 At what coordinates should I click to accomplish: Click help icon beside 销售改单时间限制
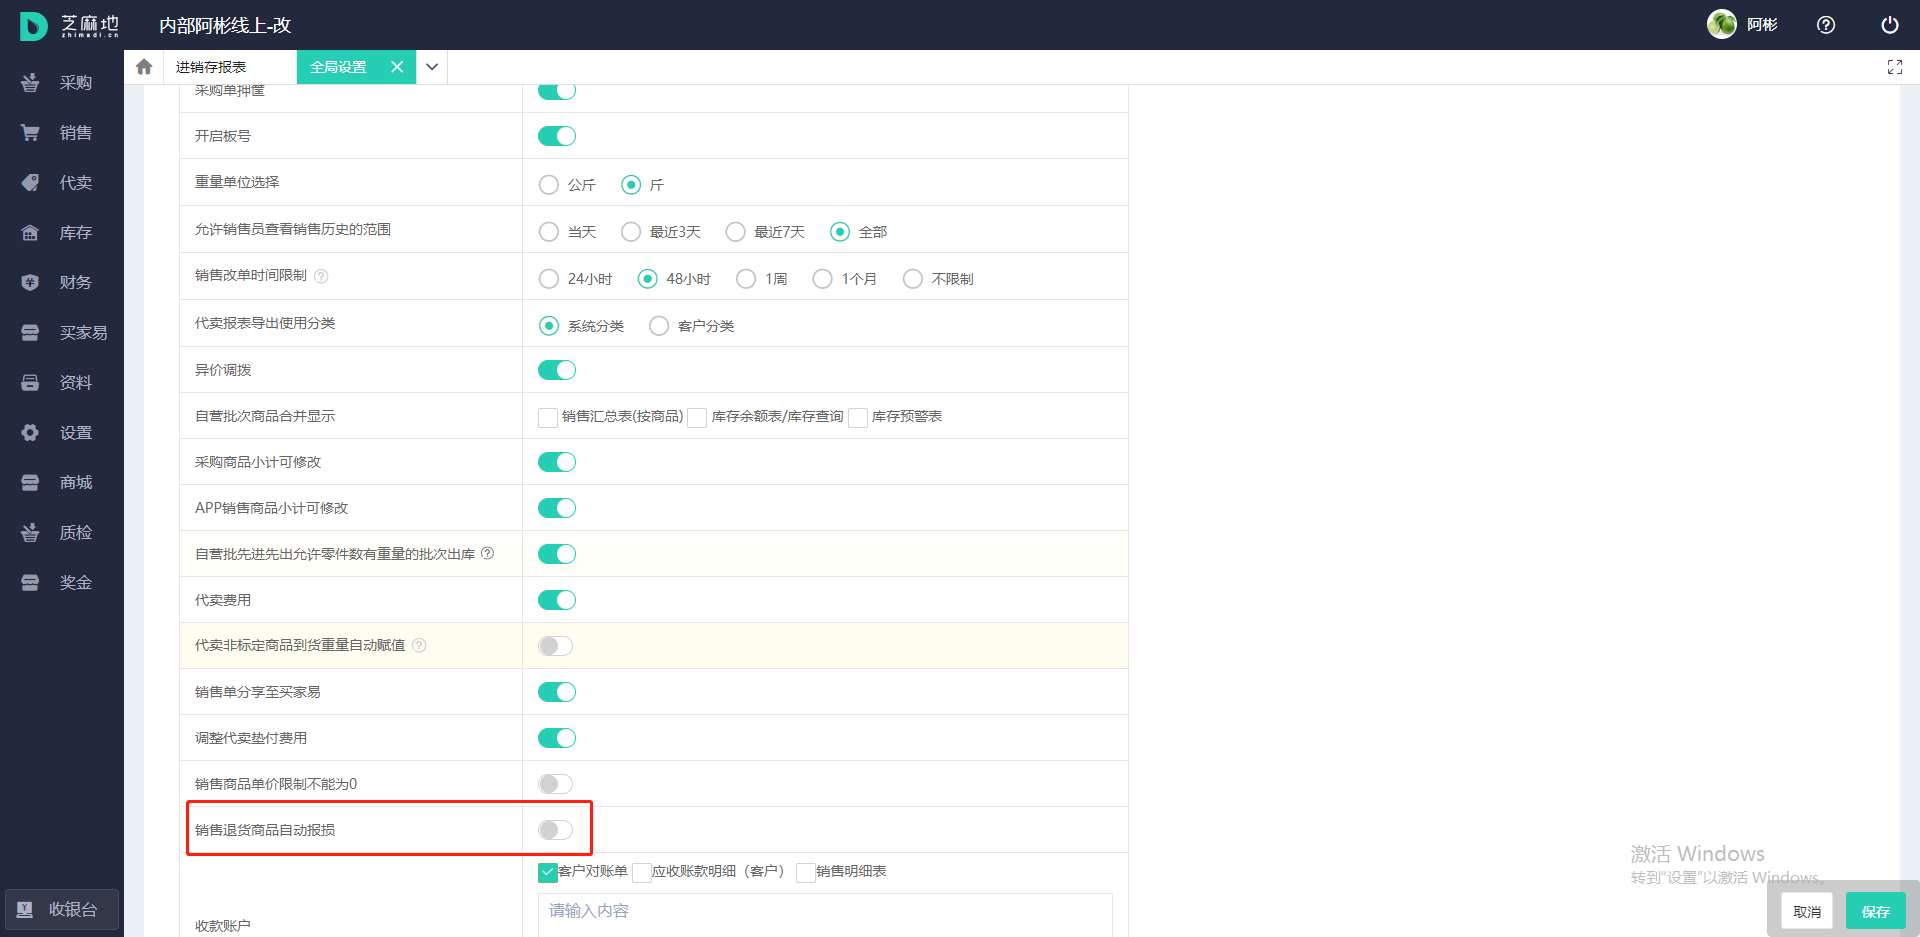(x=321, y=276)
